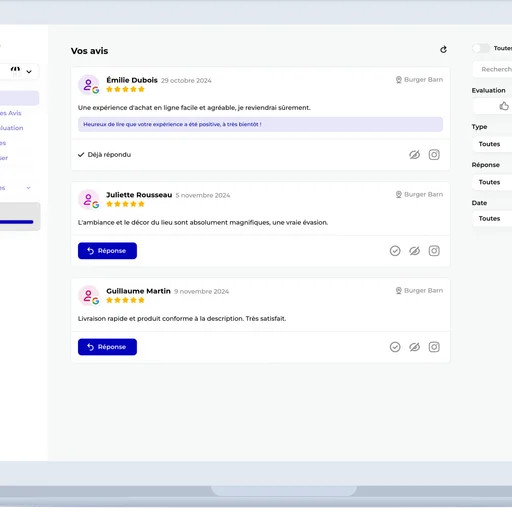Open the Type filter dropdown
Screen dimensions: 512x512
(493, 144)
